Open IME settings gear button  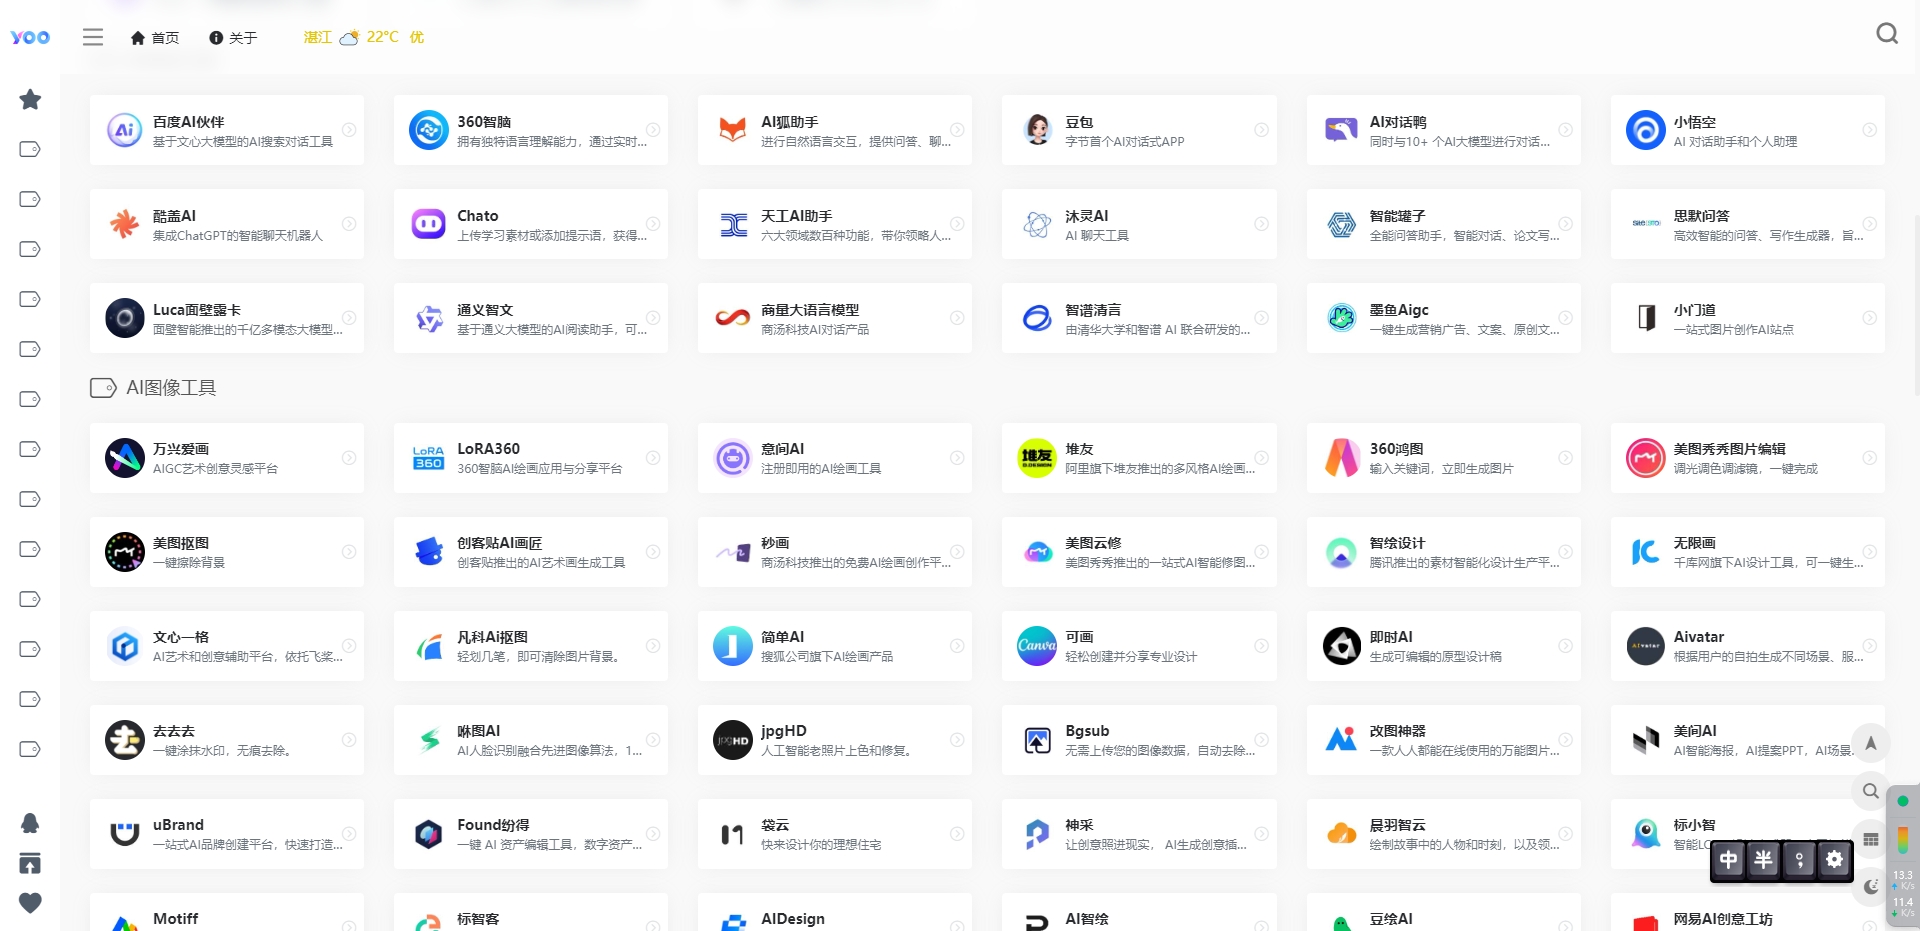(1834, 860)
